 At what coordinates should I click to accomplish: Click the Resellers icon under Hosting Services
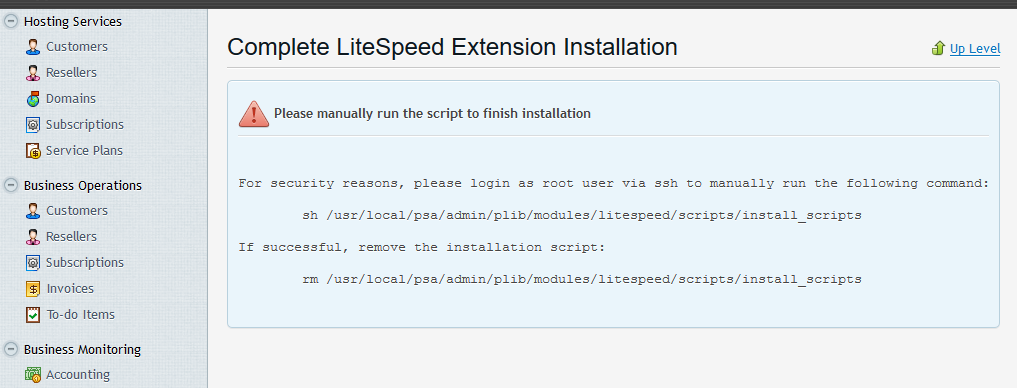pyautogui.click(x=33, y=73)
